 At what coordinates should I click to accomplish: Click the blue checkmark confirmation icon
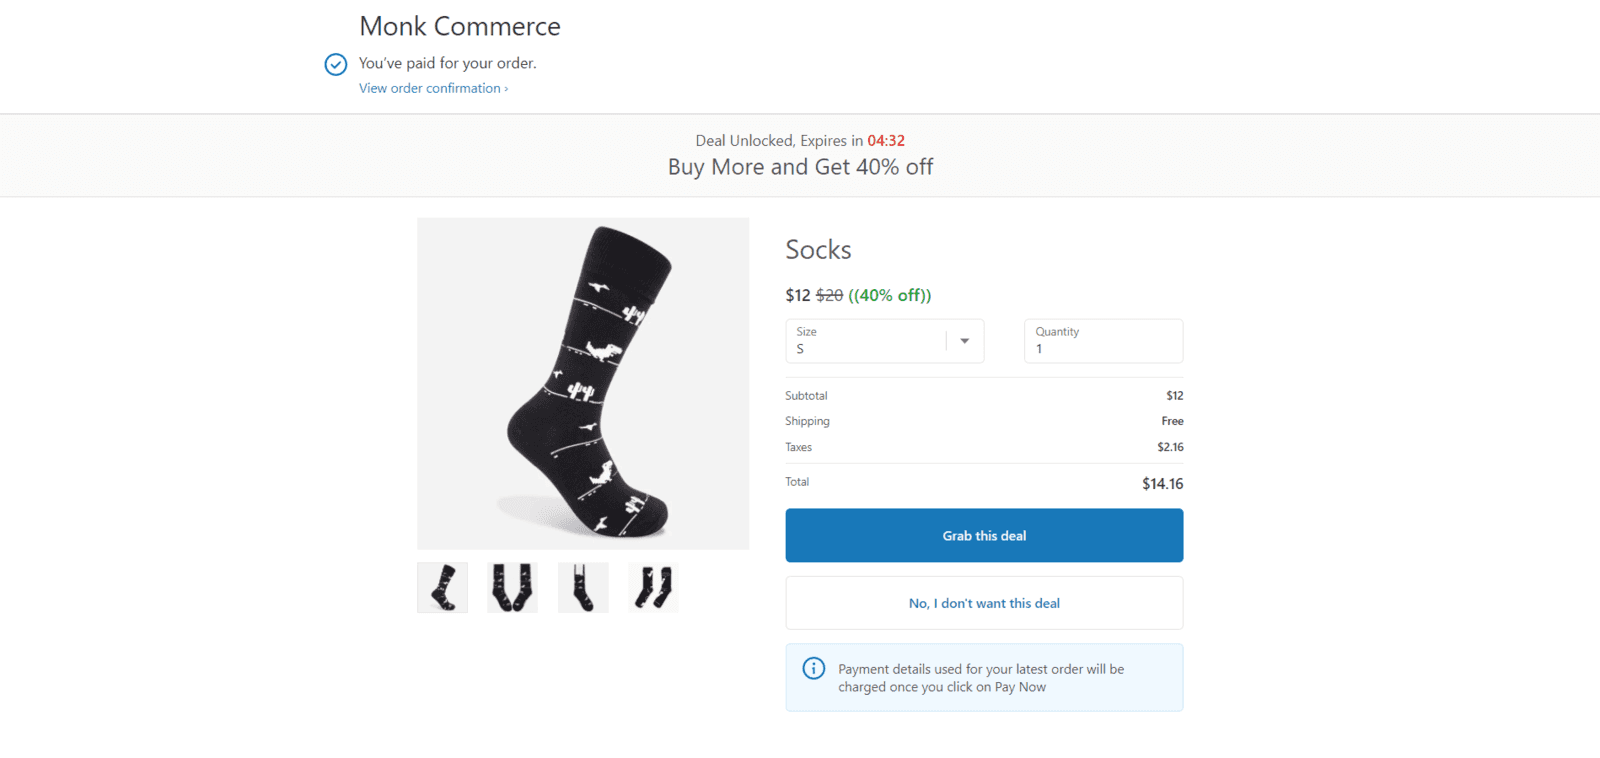click(336, 63)
